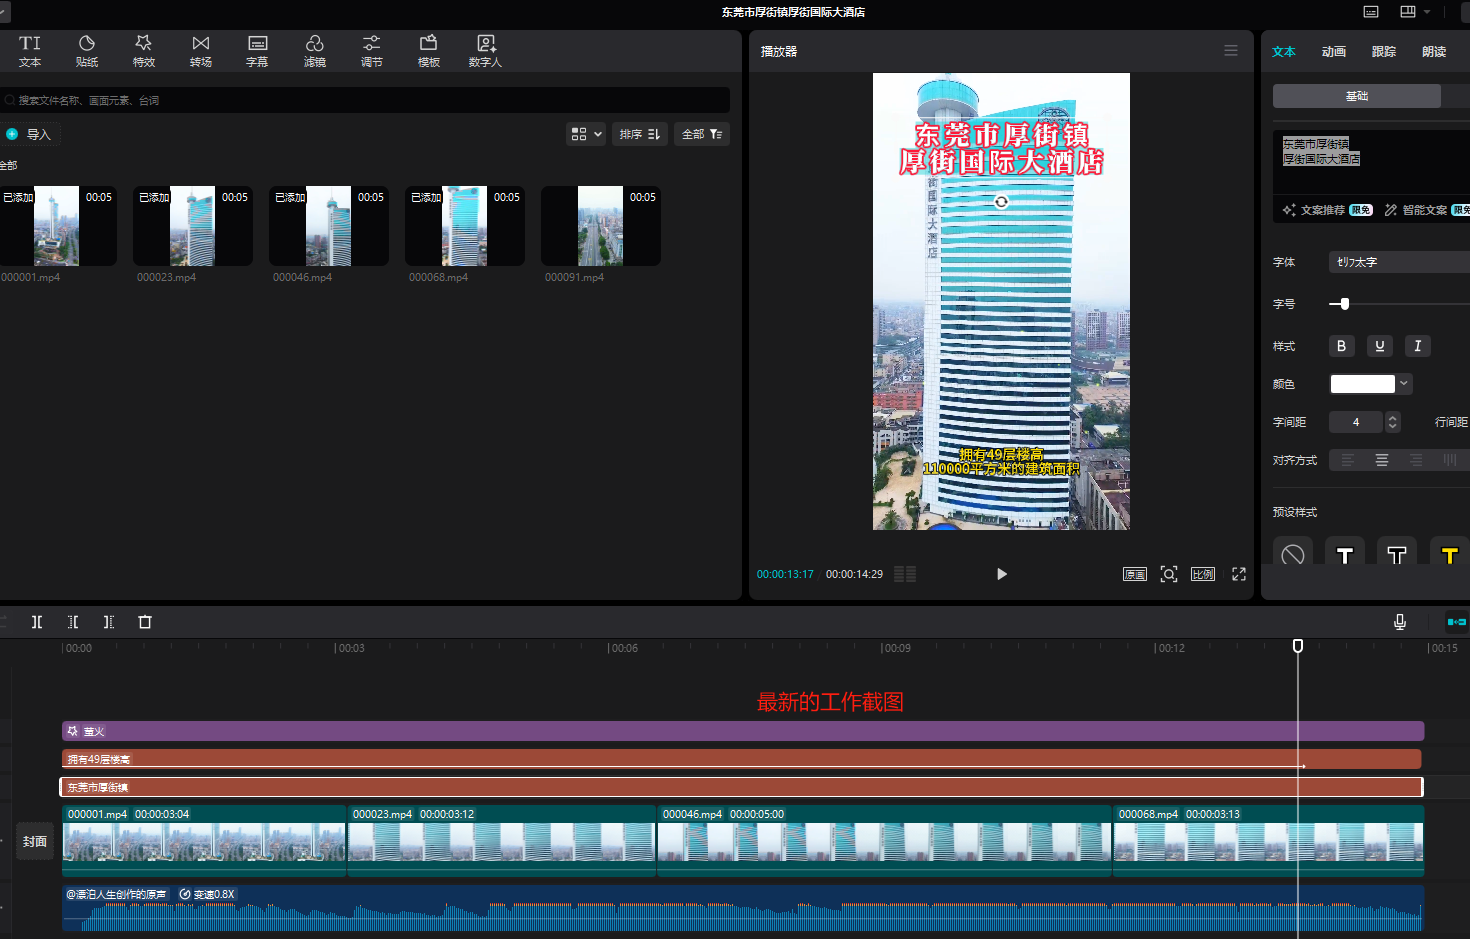Open the 模板 templates panel
Screen dimensions: 1470x939
pyautogui.click(x=429, y=51)
